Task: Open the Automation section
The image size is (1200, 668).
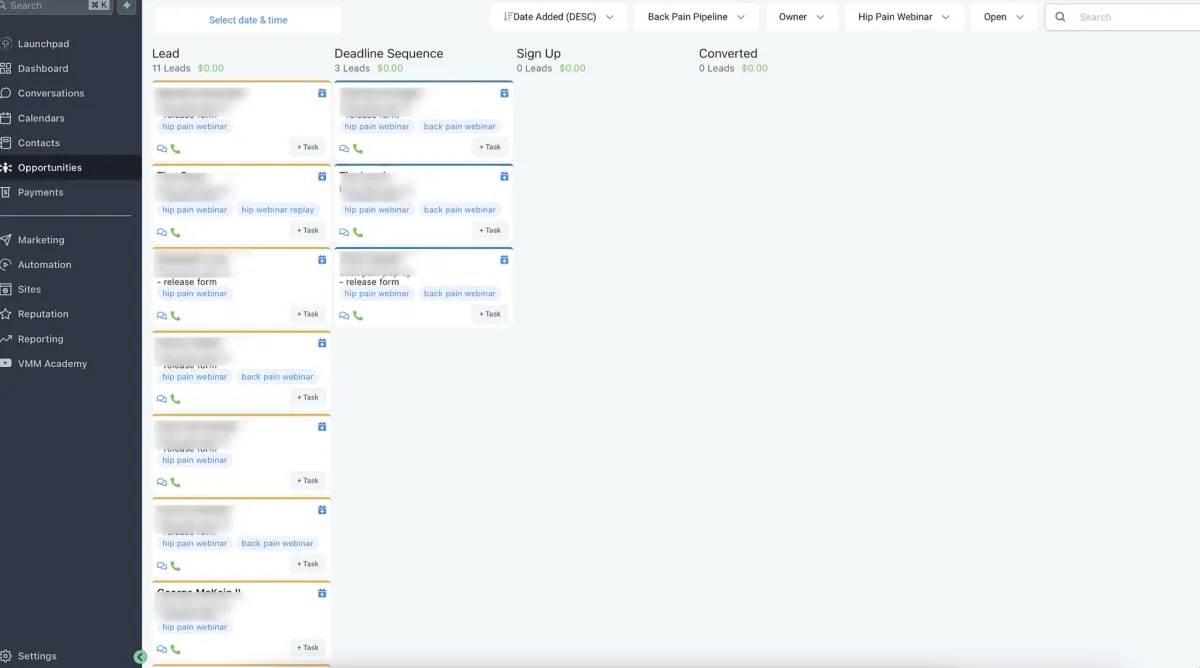Action: 45,265
